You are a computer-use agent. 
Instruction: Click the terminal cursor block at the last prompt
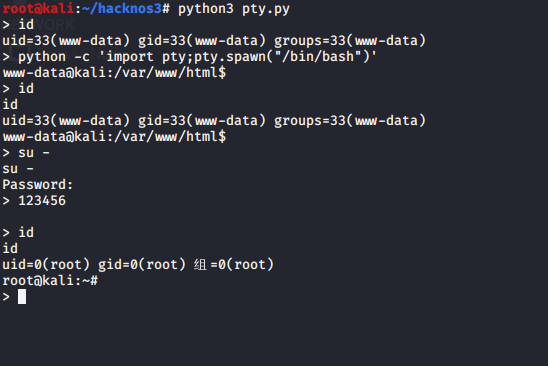click(x=22, y=297)
